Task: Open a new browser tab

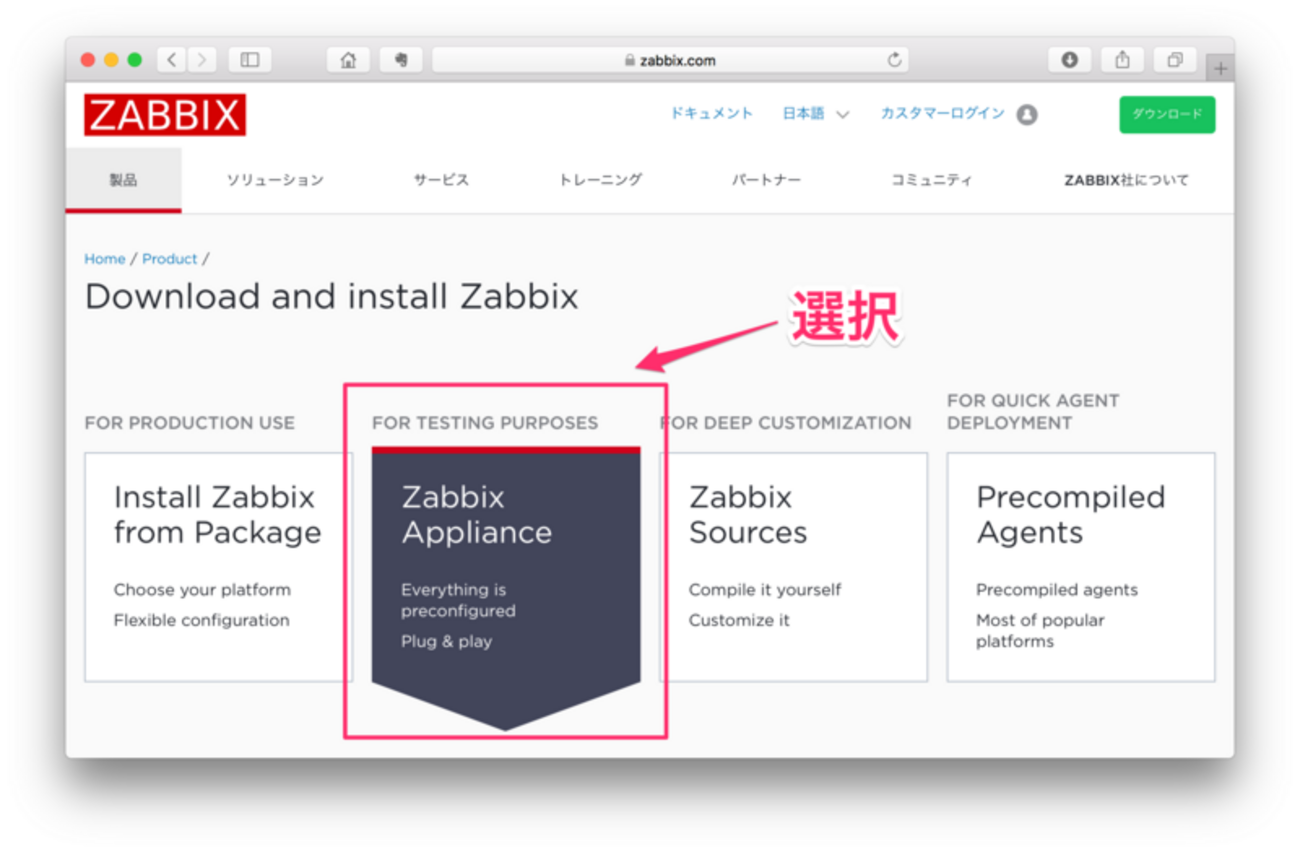Action: click(1220, 67)
